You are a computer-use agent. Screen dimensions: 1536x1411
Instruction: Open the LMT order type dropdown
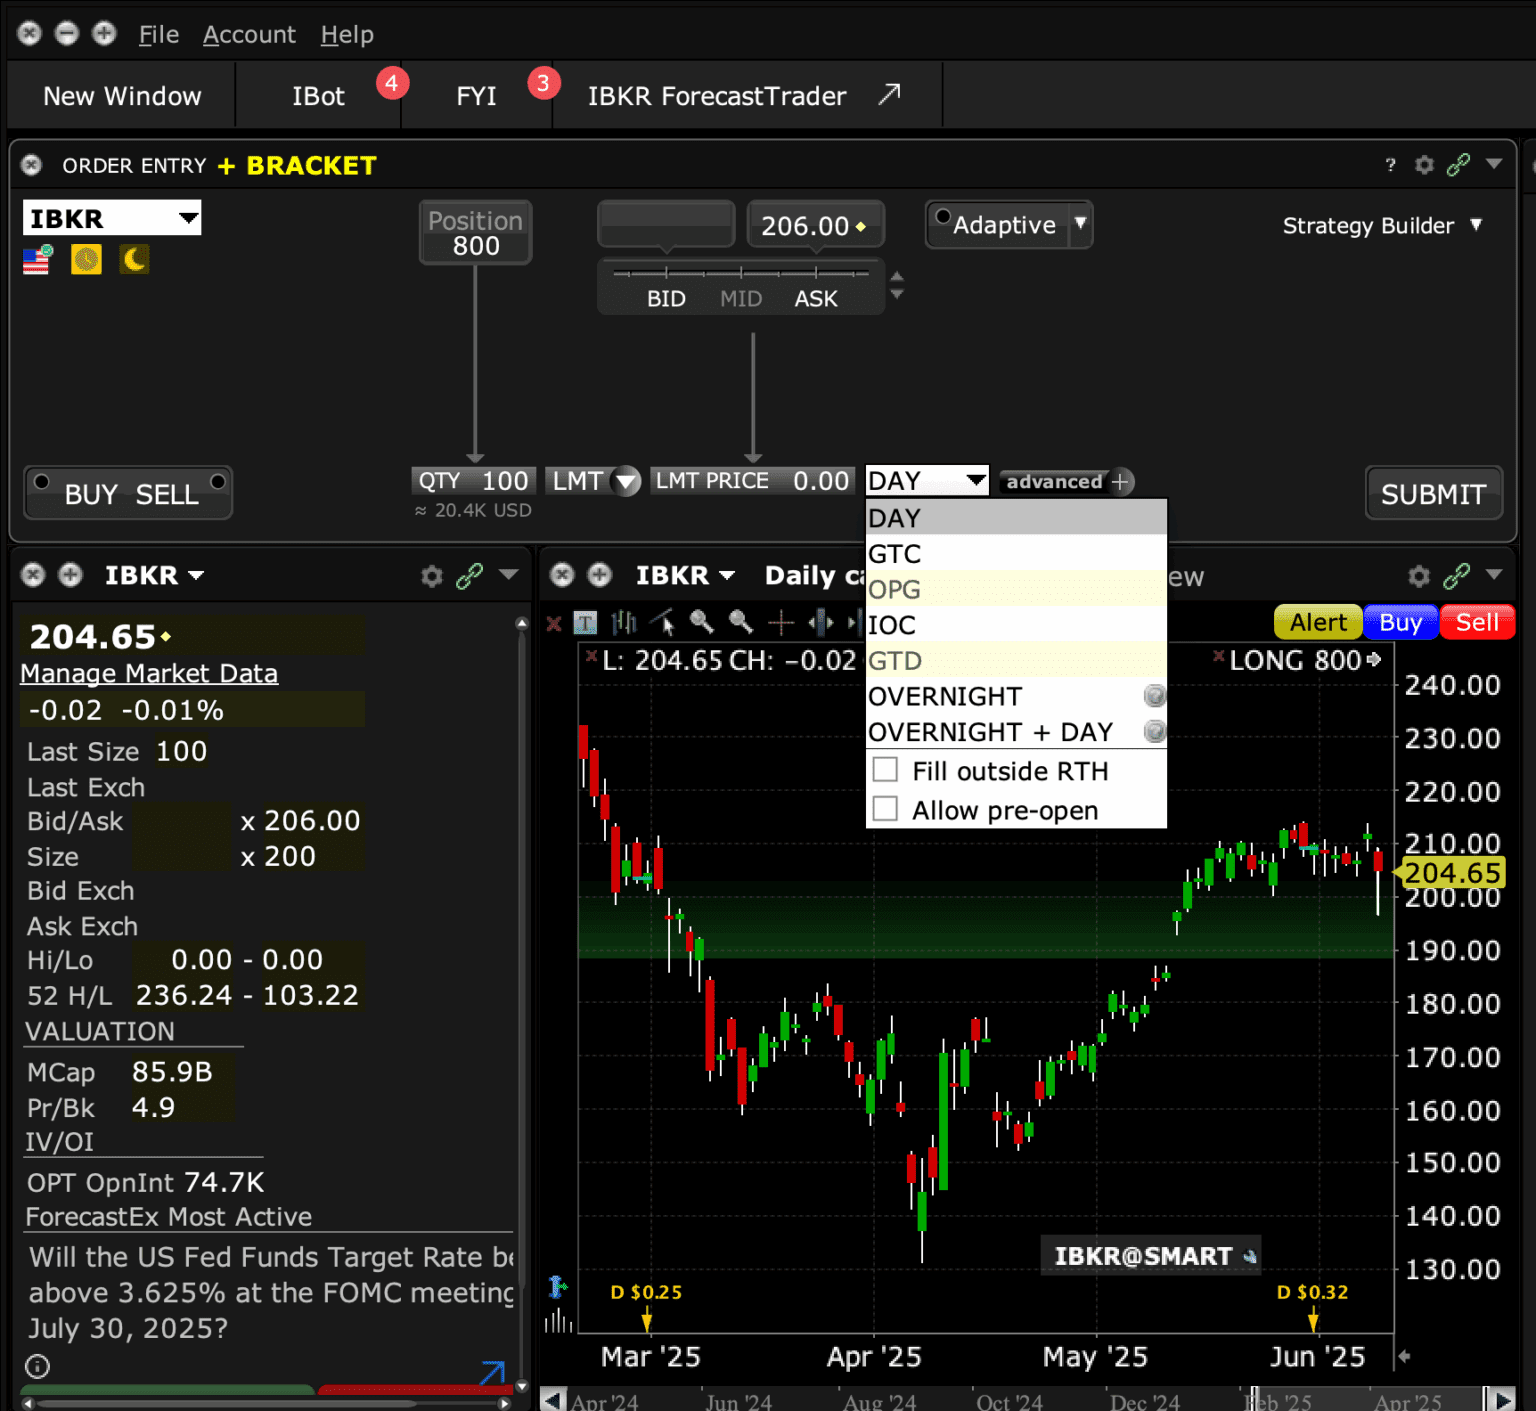click(x=626, y=482)
